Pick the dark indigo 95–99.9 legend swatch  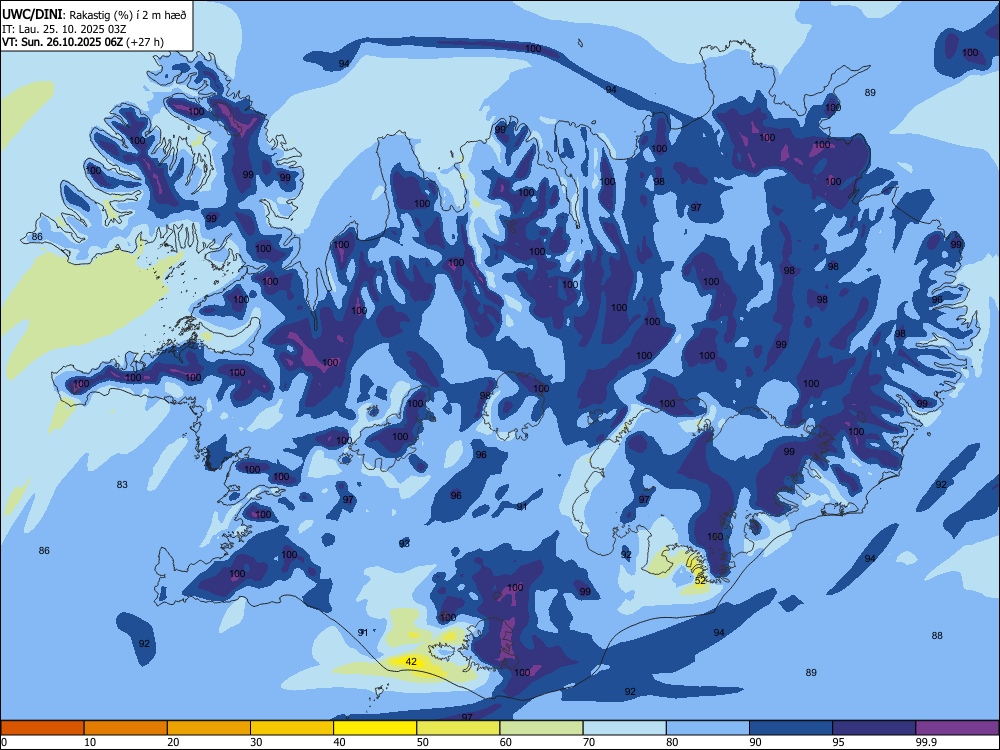874,728
